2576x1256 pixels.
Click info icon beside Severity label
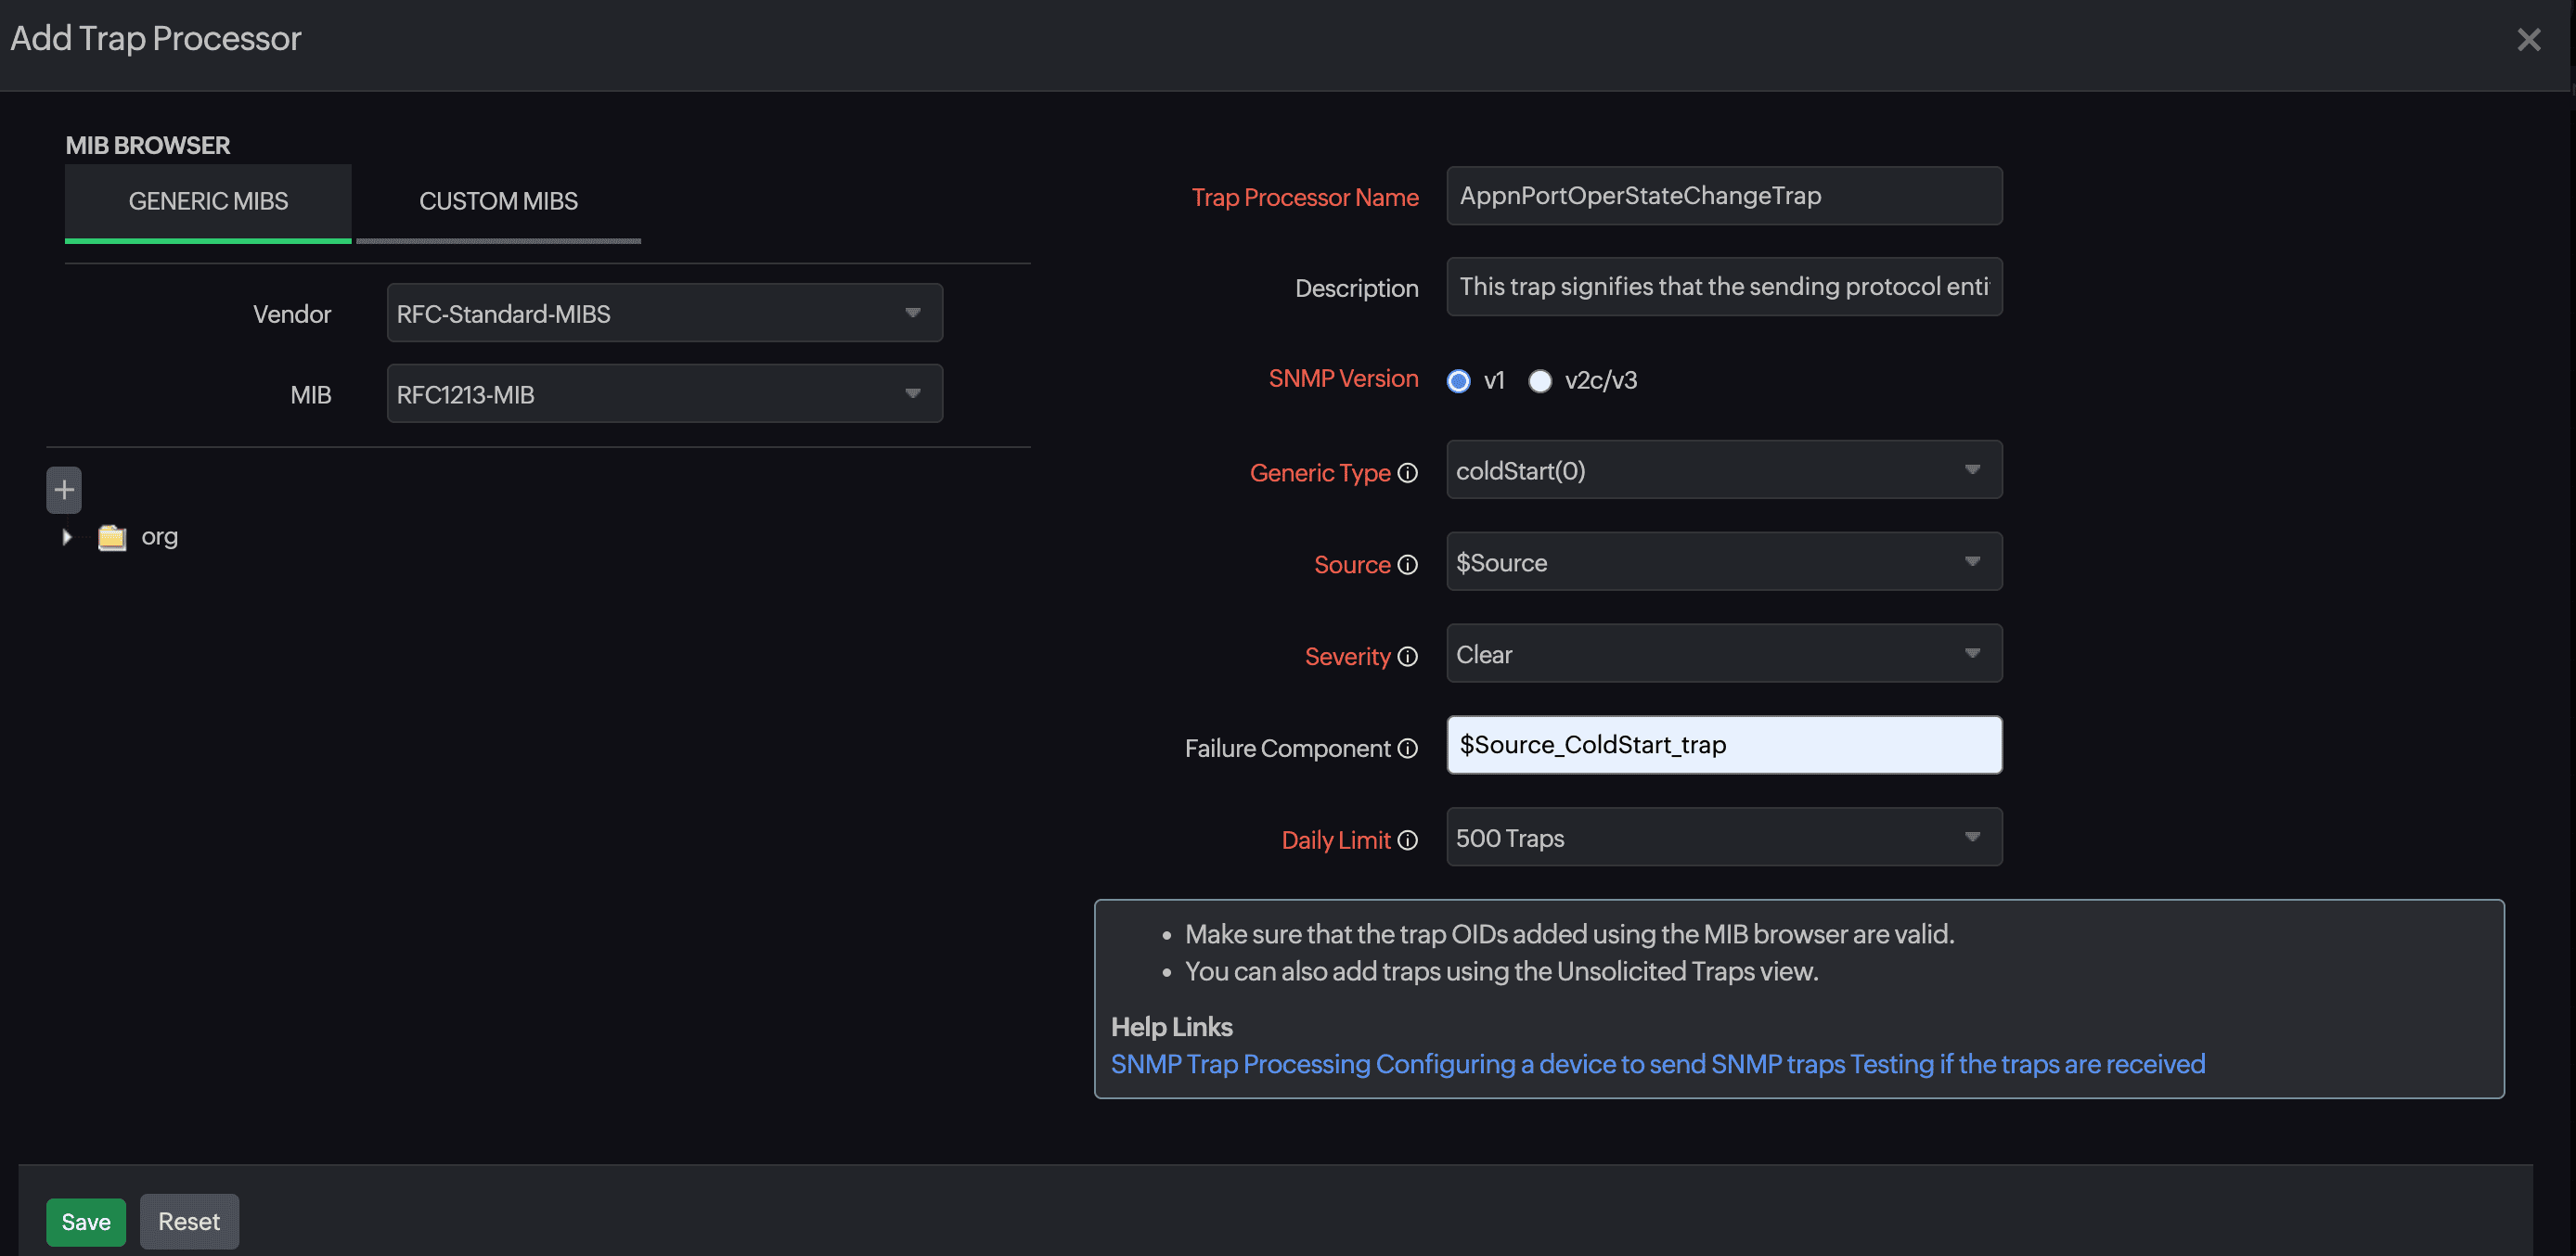pyautogui.click(x=1407, y=656)
